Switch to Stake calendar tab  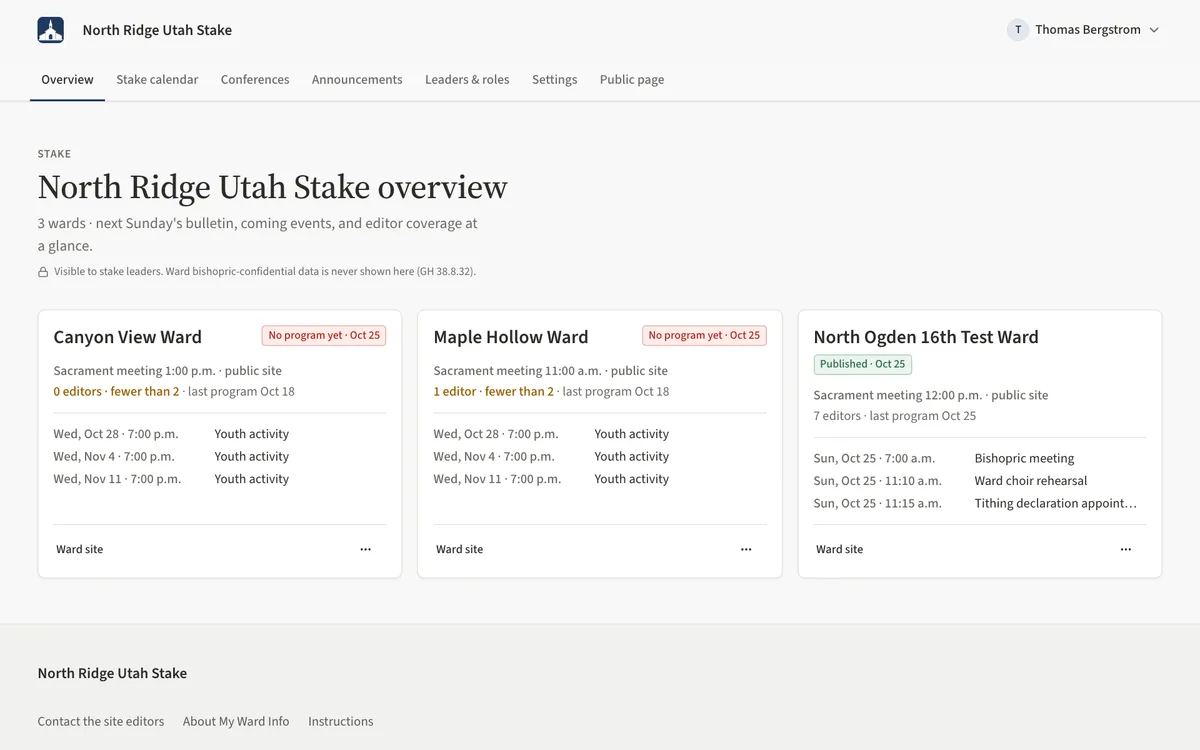point(157,79)
